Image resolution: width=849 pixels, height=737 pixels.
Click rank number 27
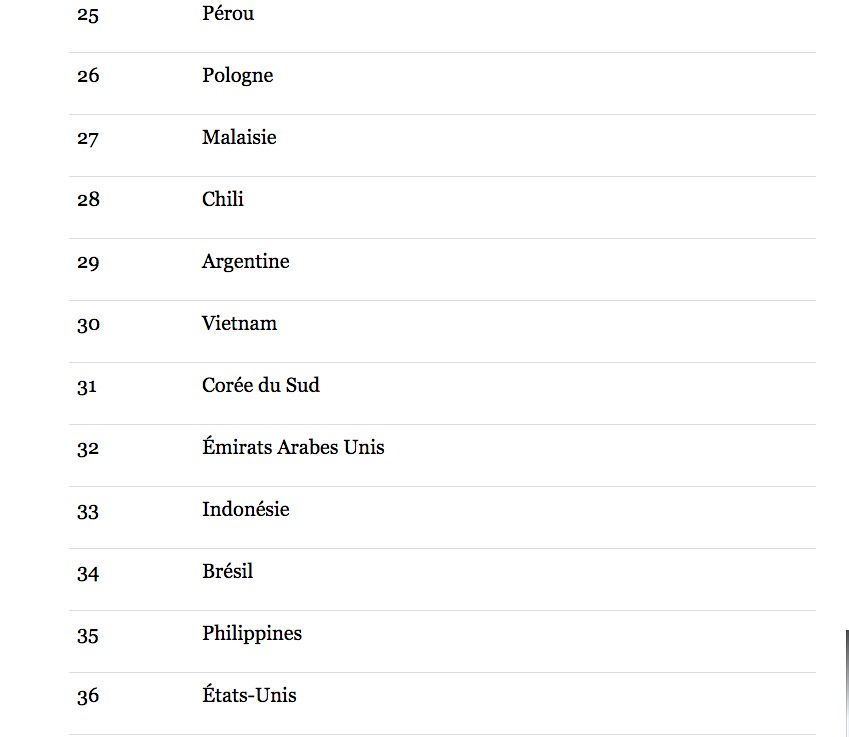pos(88,139)
